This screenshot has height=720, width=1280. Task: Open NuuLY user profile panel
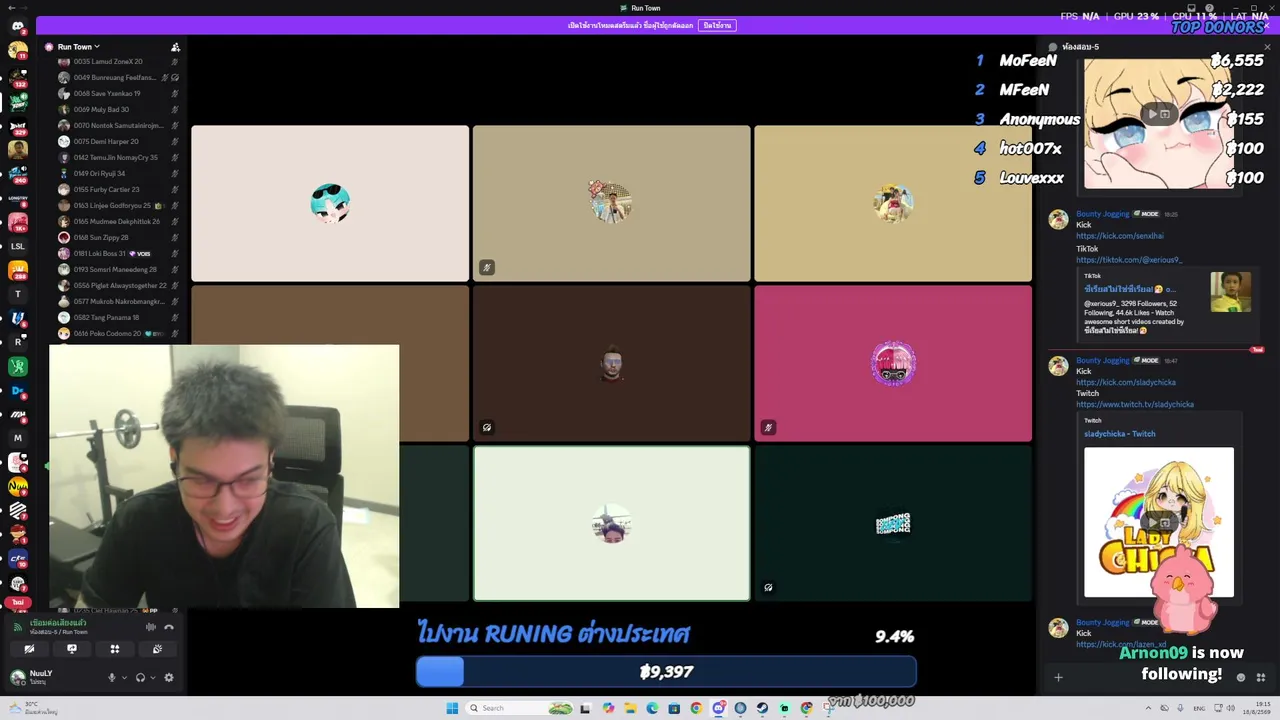[33, 677]
